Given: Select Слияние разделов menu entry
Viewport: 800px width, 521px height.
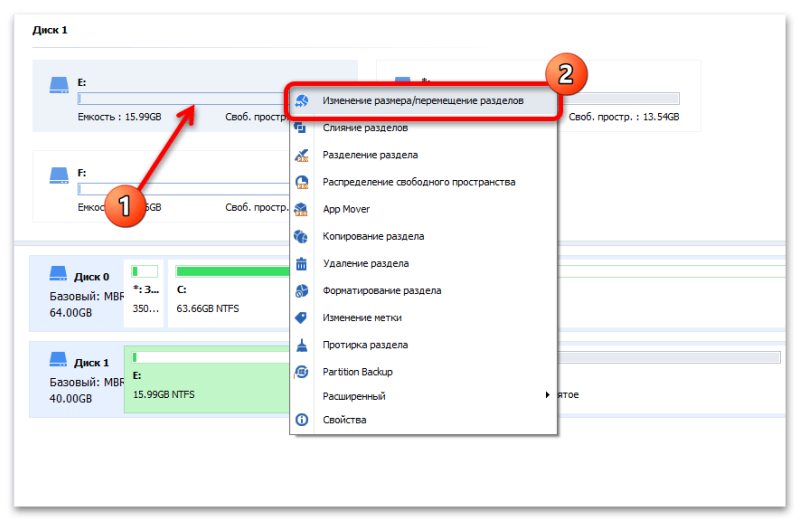Looking at the screenshot, I should [423, 128].
